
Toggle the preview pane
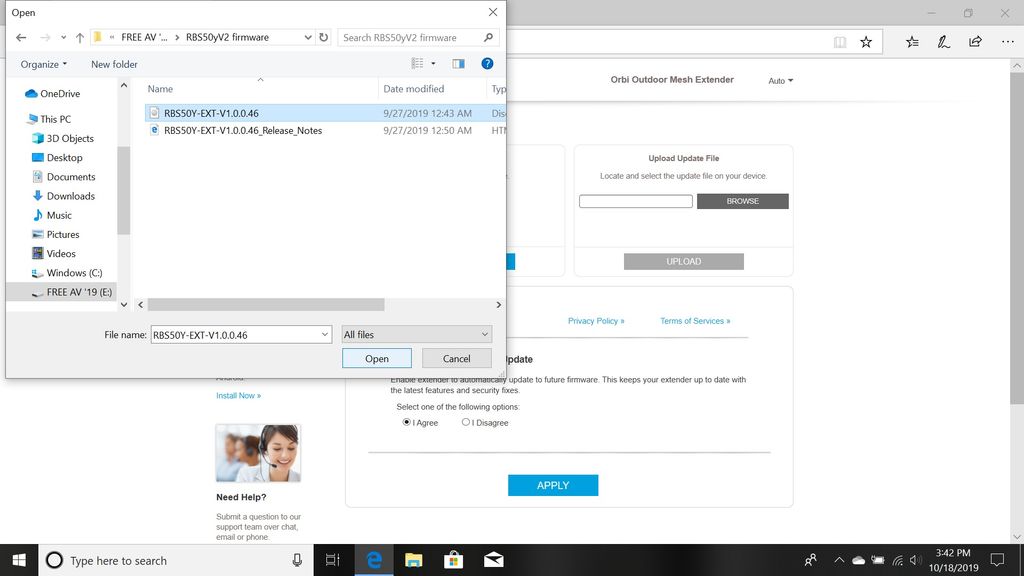458,63
